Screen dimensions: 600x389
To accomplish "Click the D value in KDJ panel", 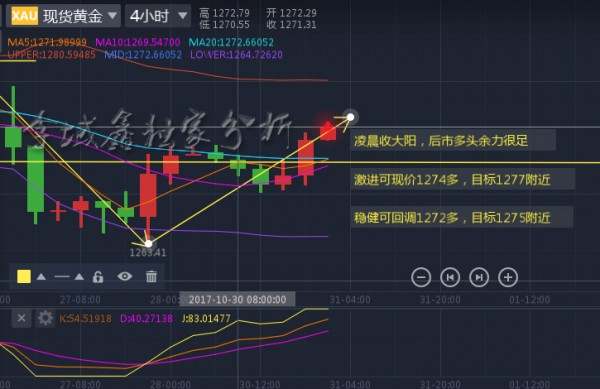I will (x=147, y=318).
